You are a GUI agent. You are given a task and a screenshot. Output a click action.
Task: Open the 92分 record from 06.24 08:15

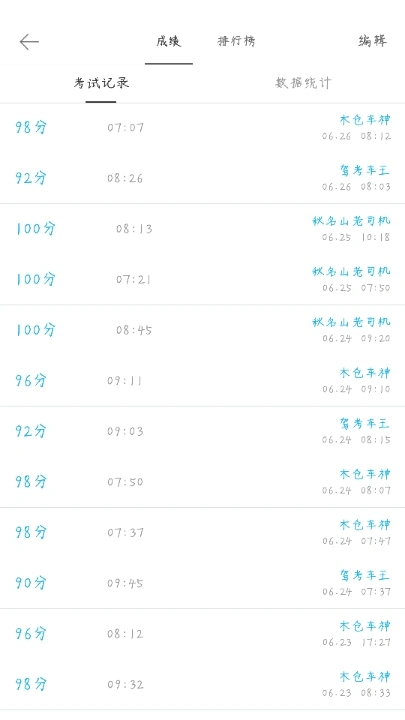(x=202, y=431)
